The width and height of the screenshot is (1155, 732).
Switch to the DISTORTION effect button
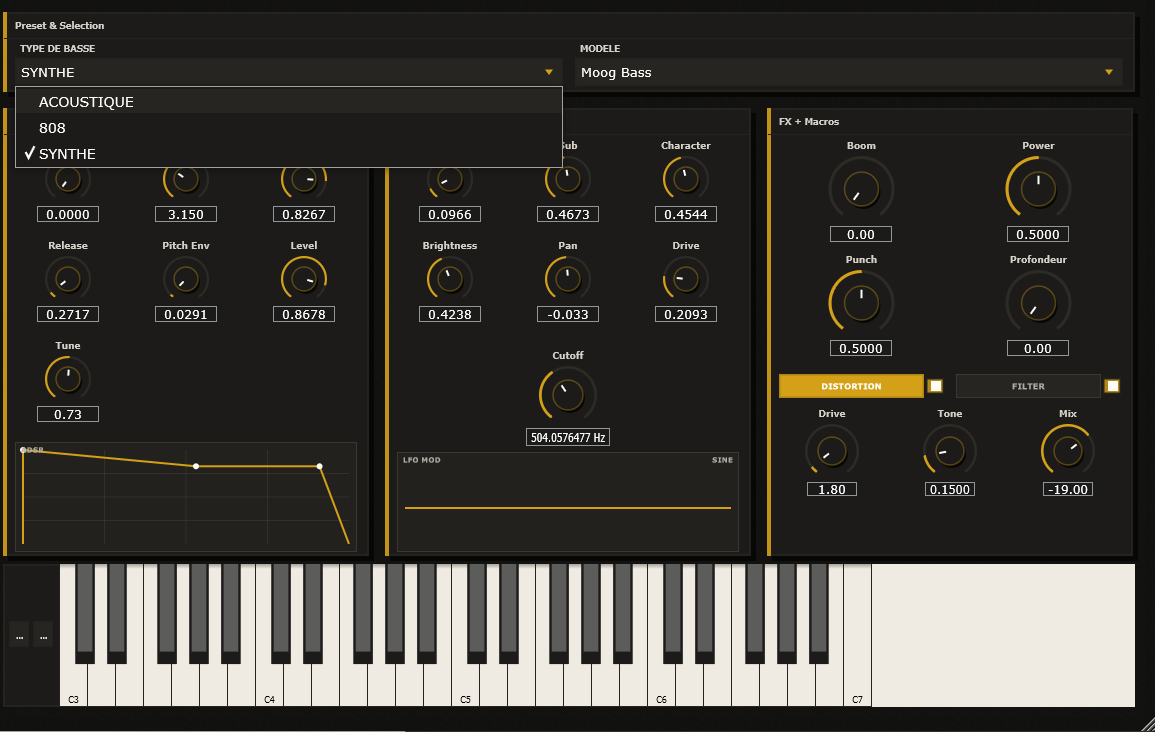pos(851,386)
